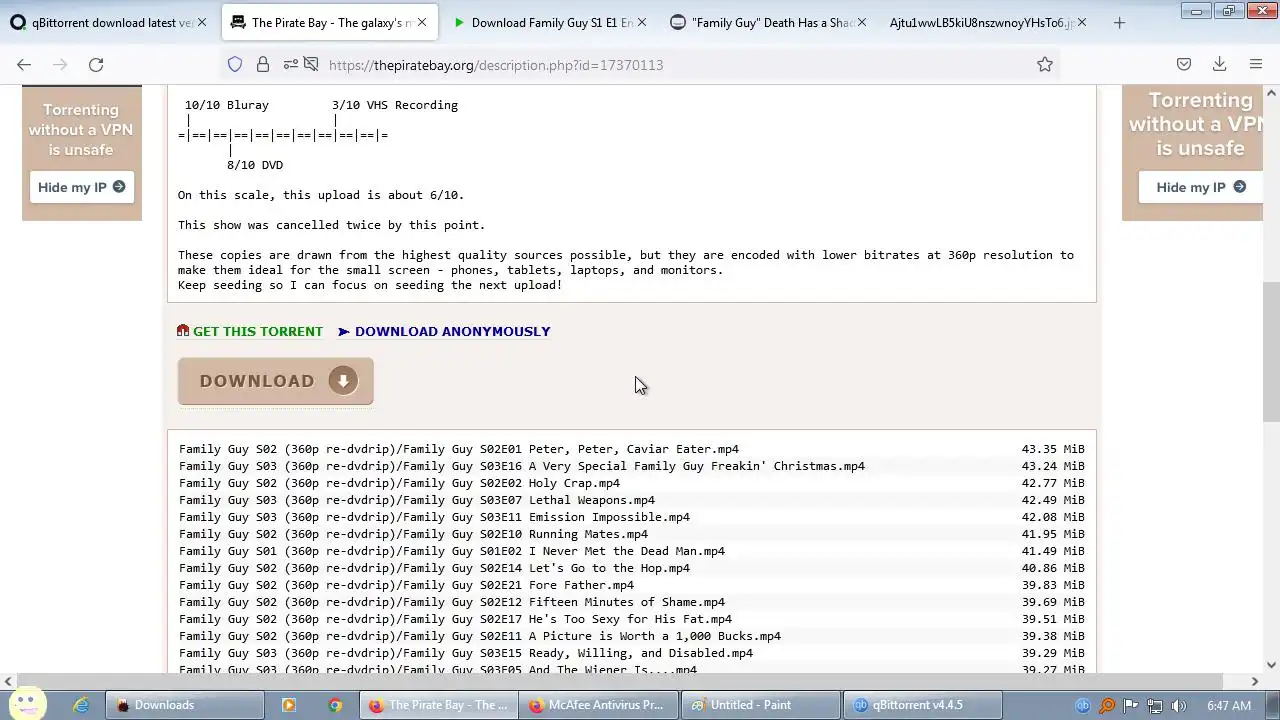Image resolution: width=1280 pixels, height=720 pixels.
Task: Click the 43.35 MiB file size value
Action: 1053,449
